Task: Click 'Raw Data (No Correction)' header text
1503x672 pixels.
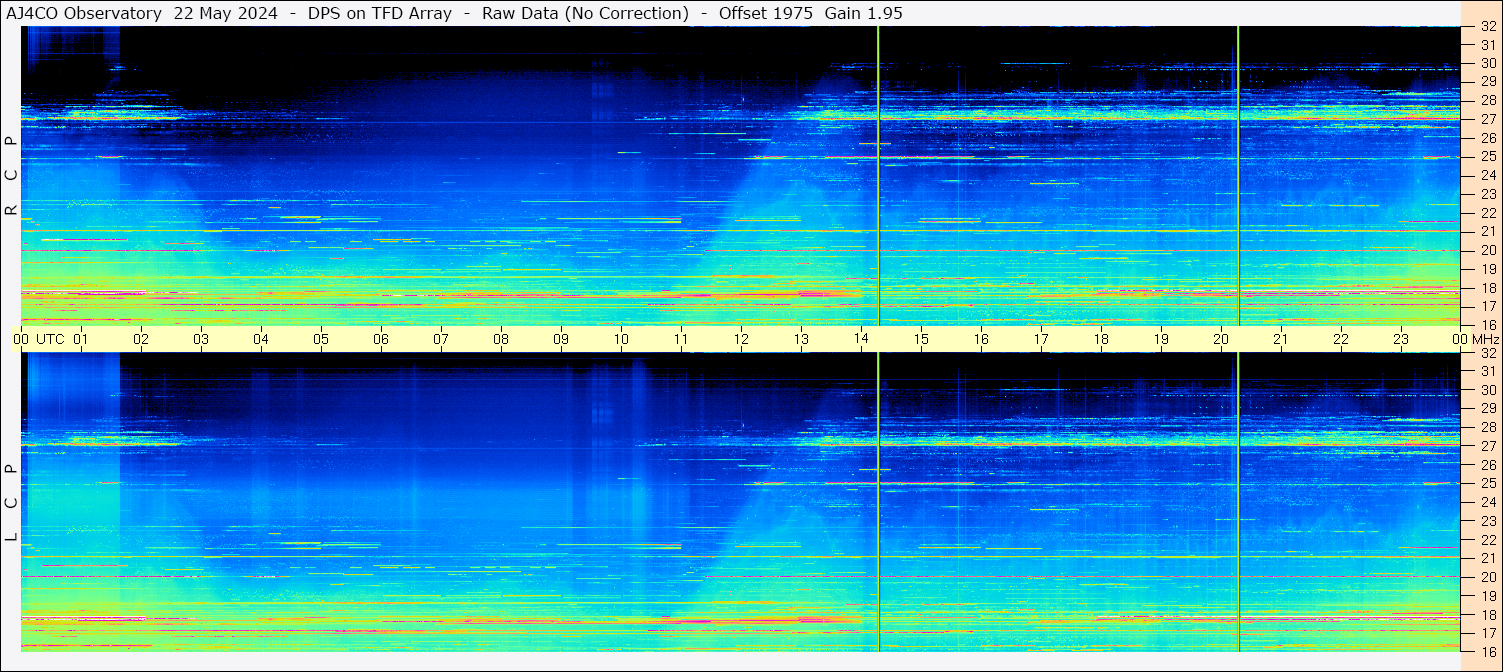Action: pos(586,13)
